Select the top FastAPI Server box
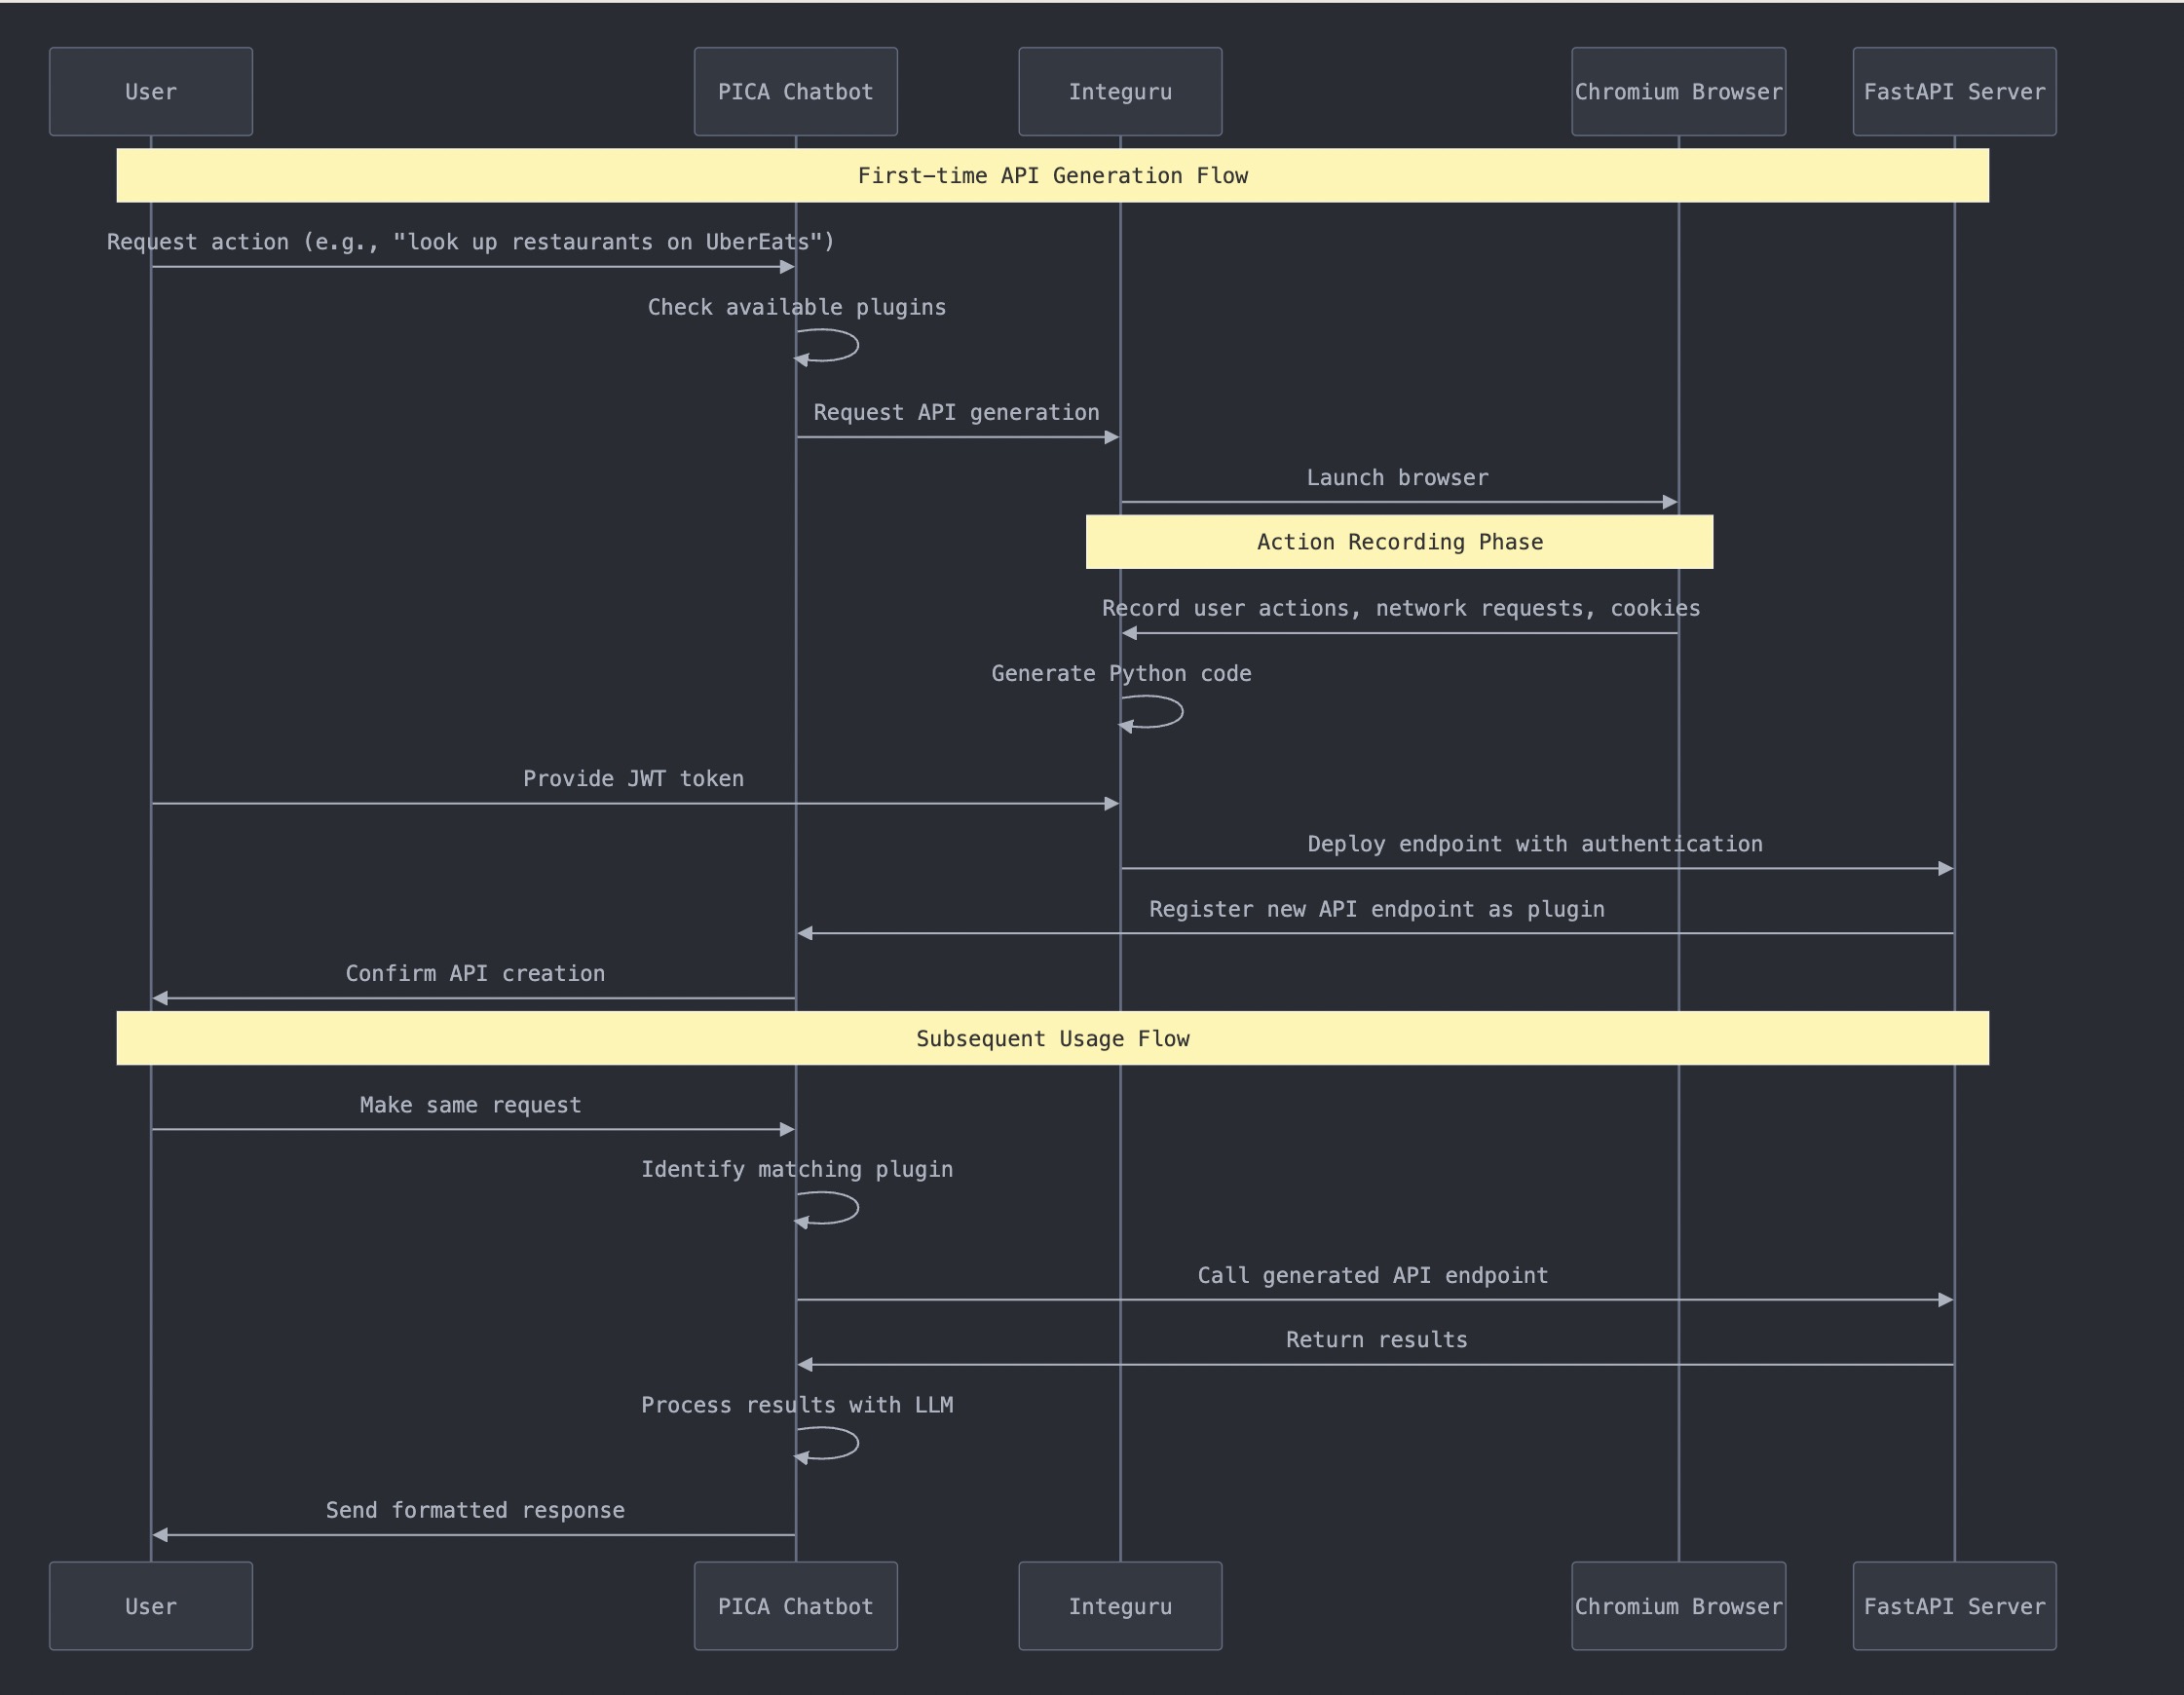Image resolution: width=2184 pixels, height=1695 pixels. [x=1954, y=91]
